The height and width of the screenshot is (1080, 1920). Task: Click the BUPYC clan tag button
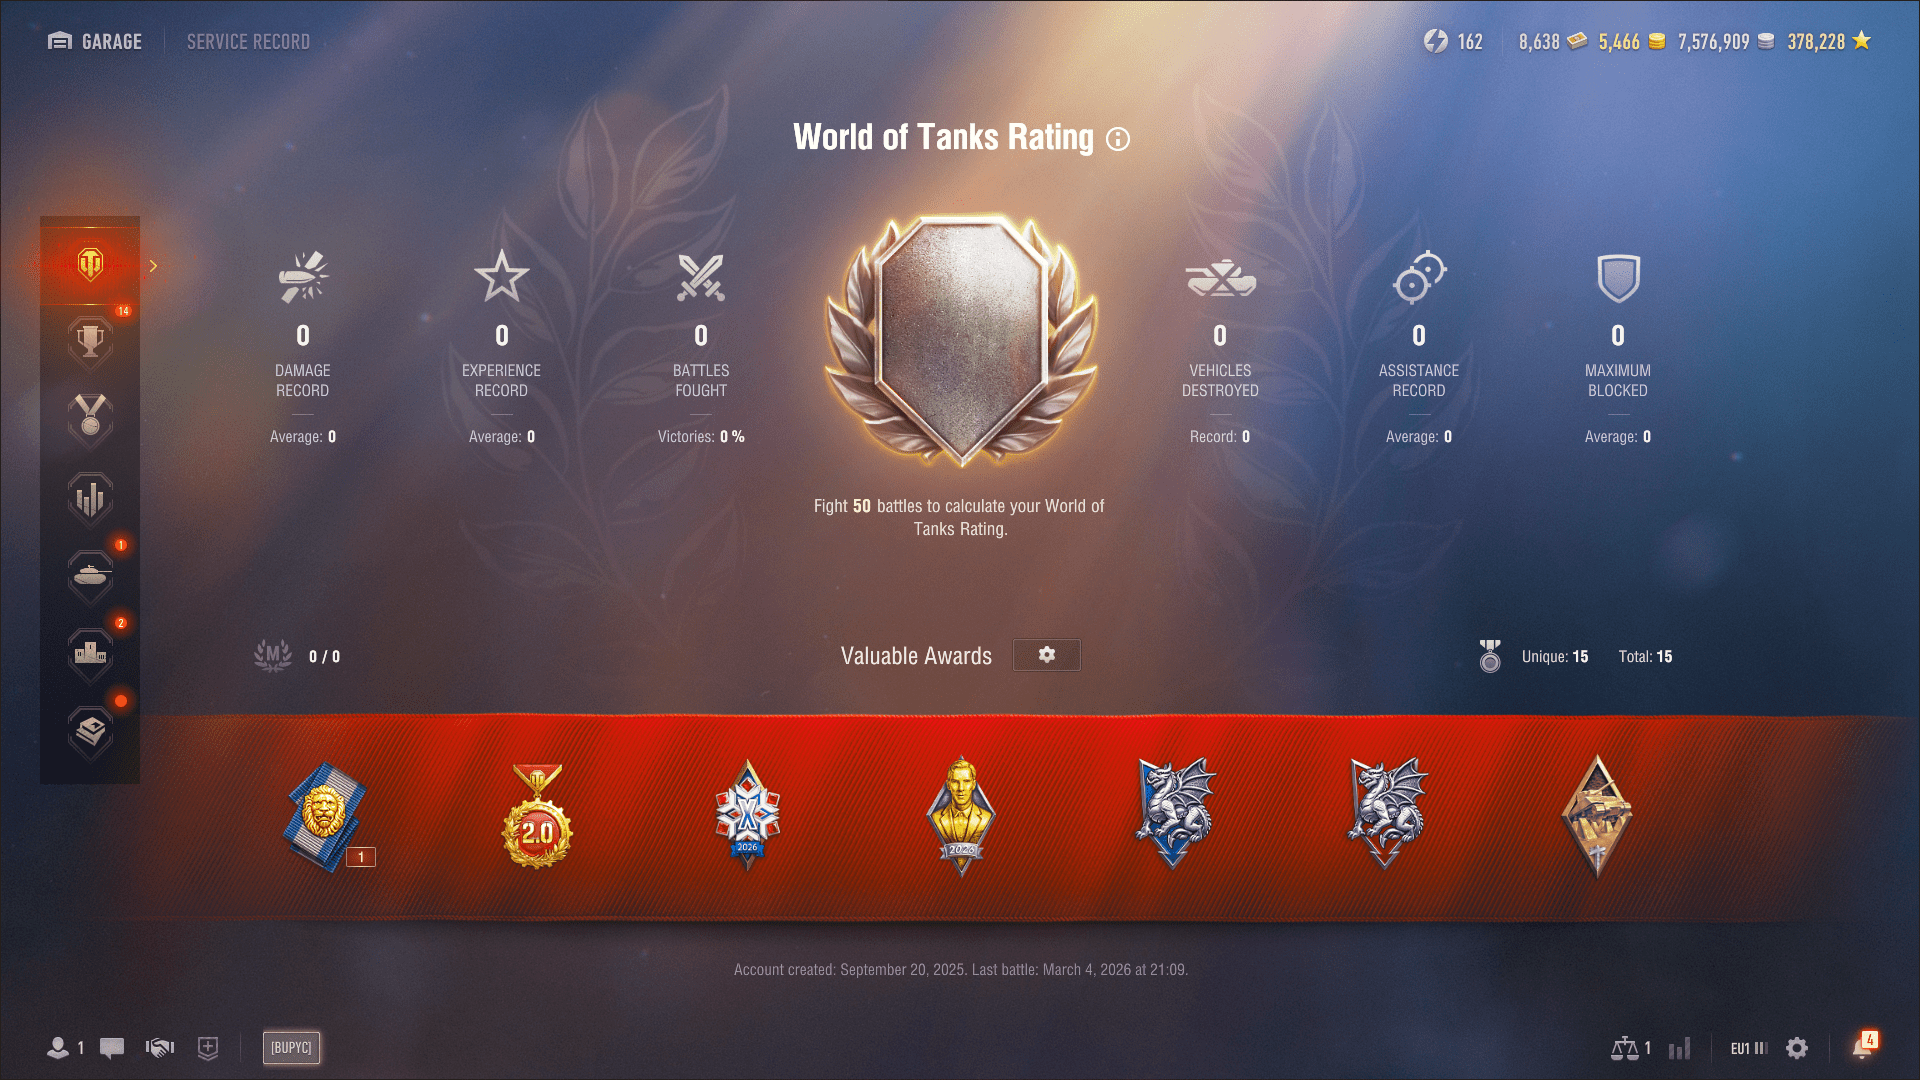(291, 1047)
